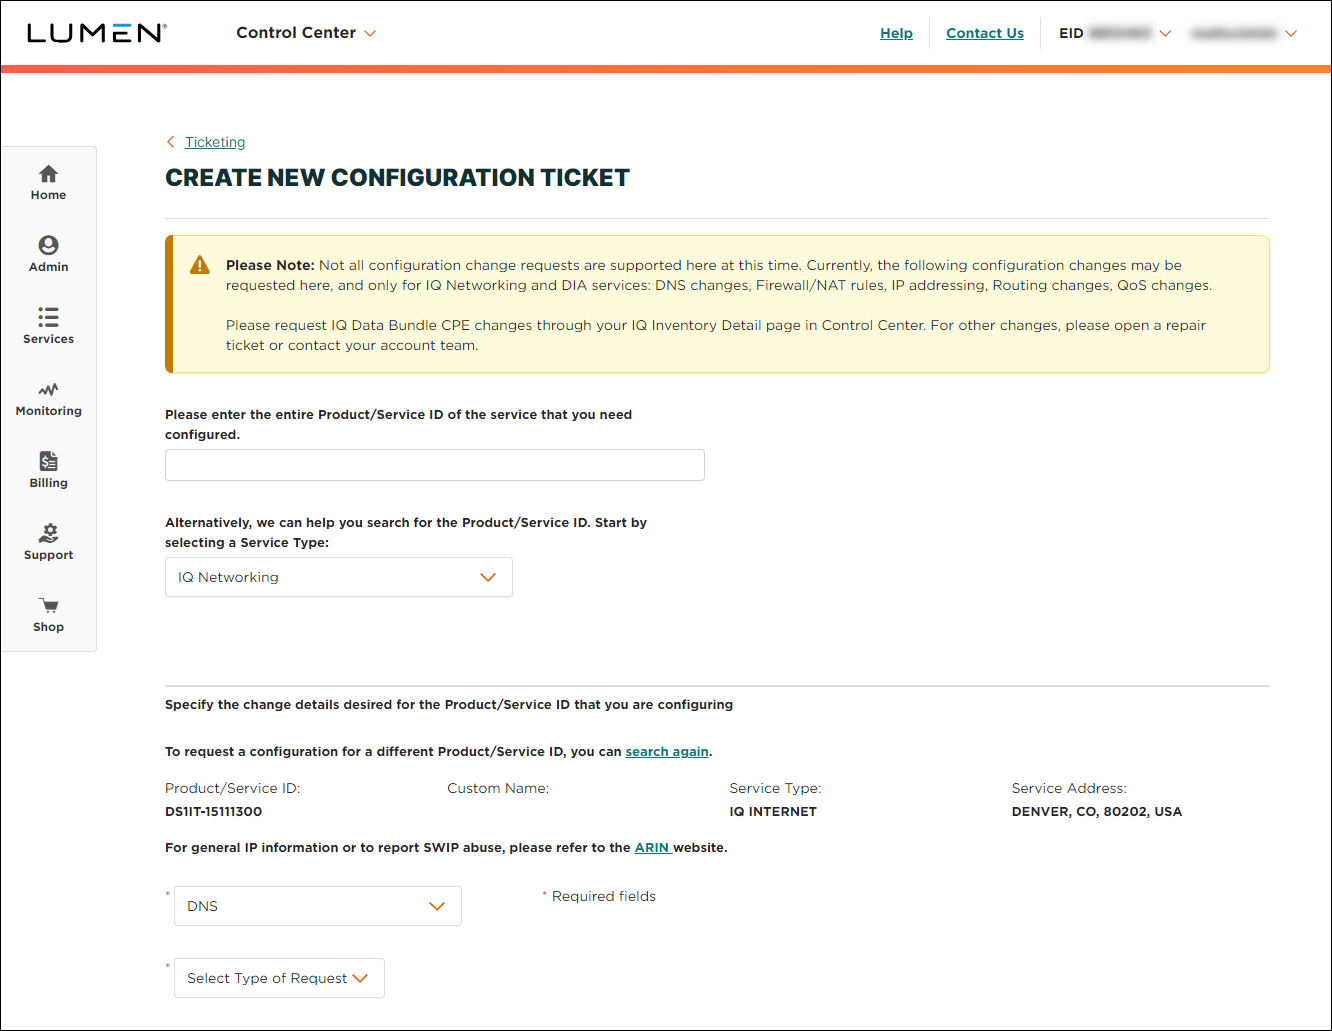
Task: Select the DENVER, CO, 80202, USA address
Action: pyautogui.click(x=1097, y=811)
